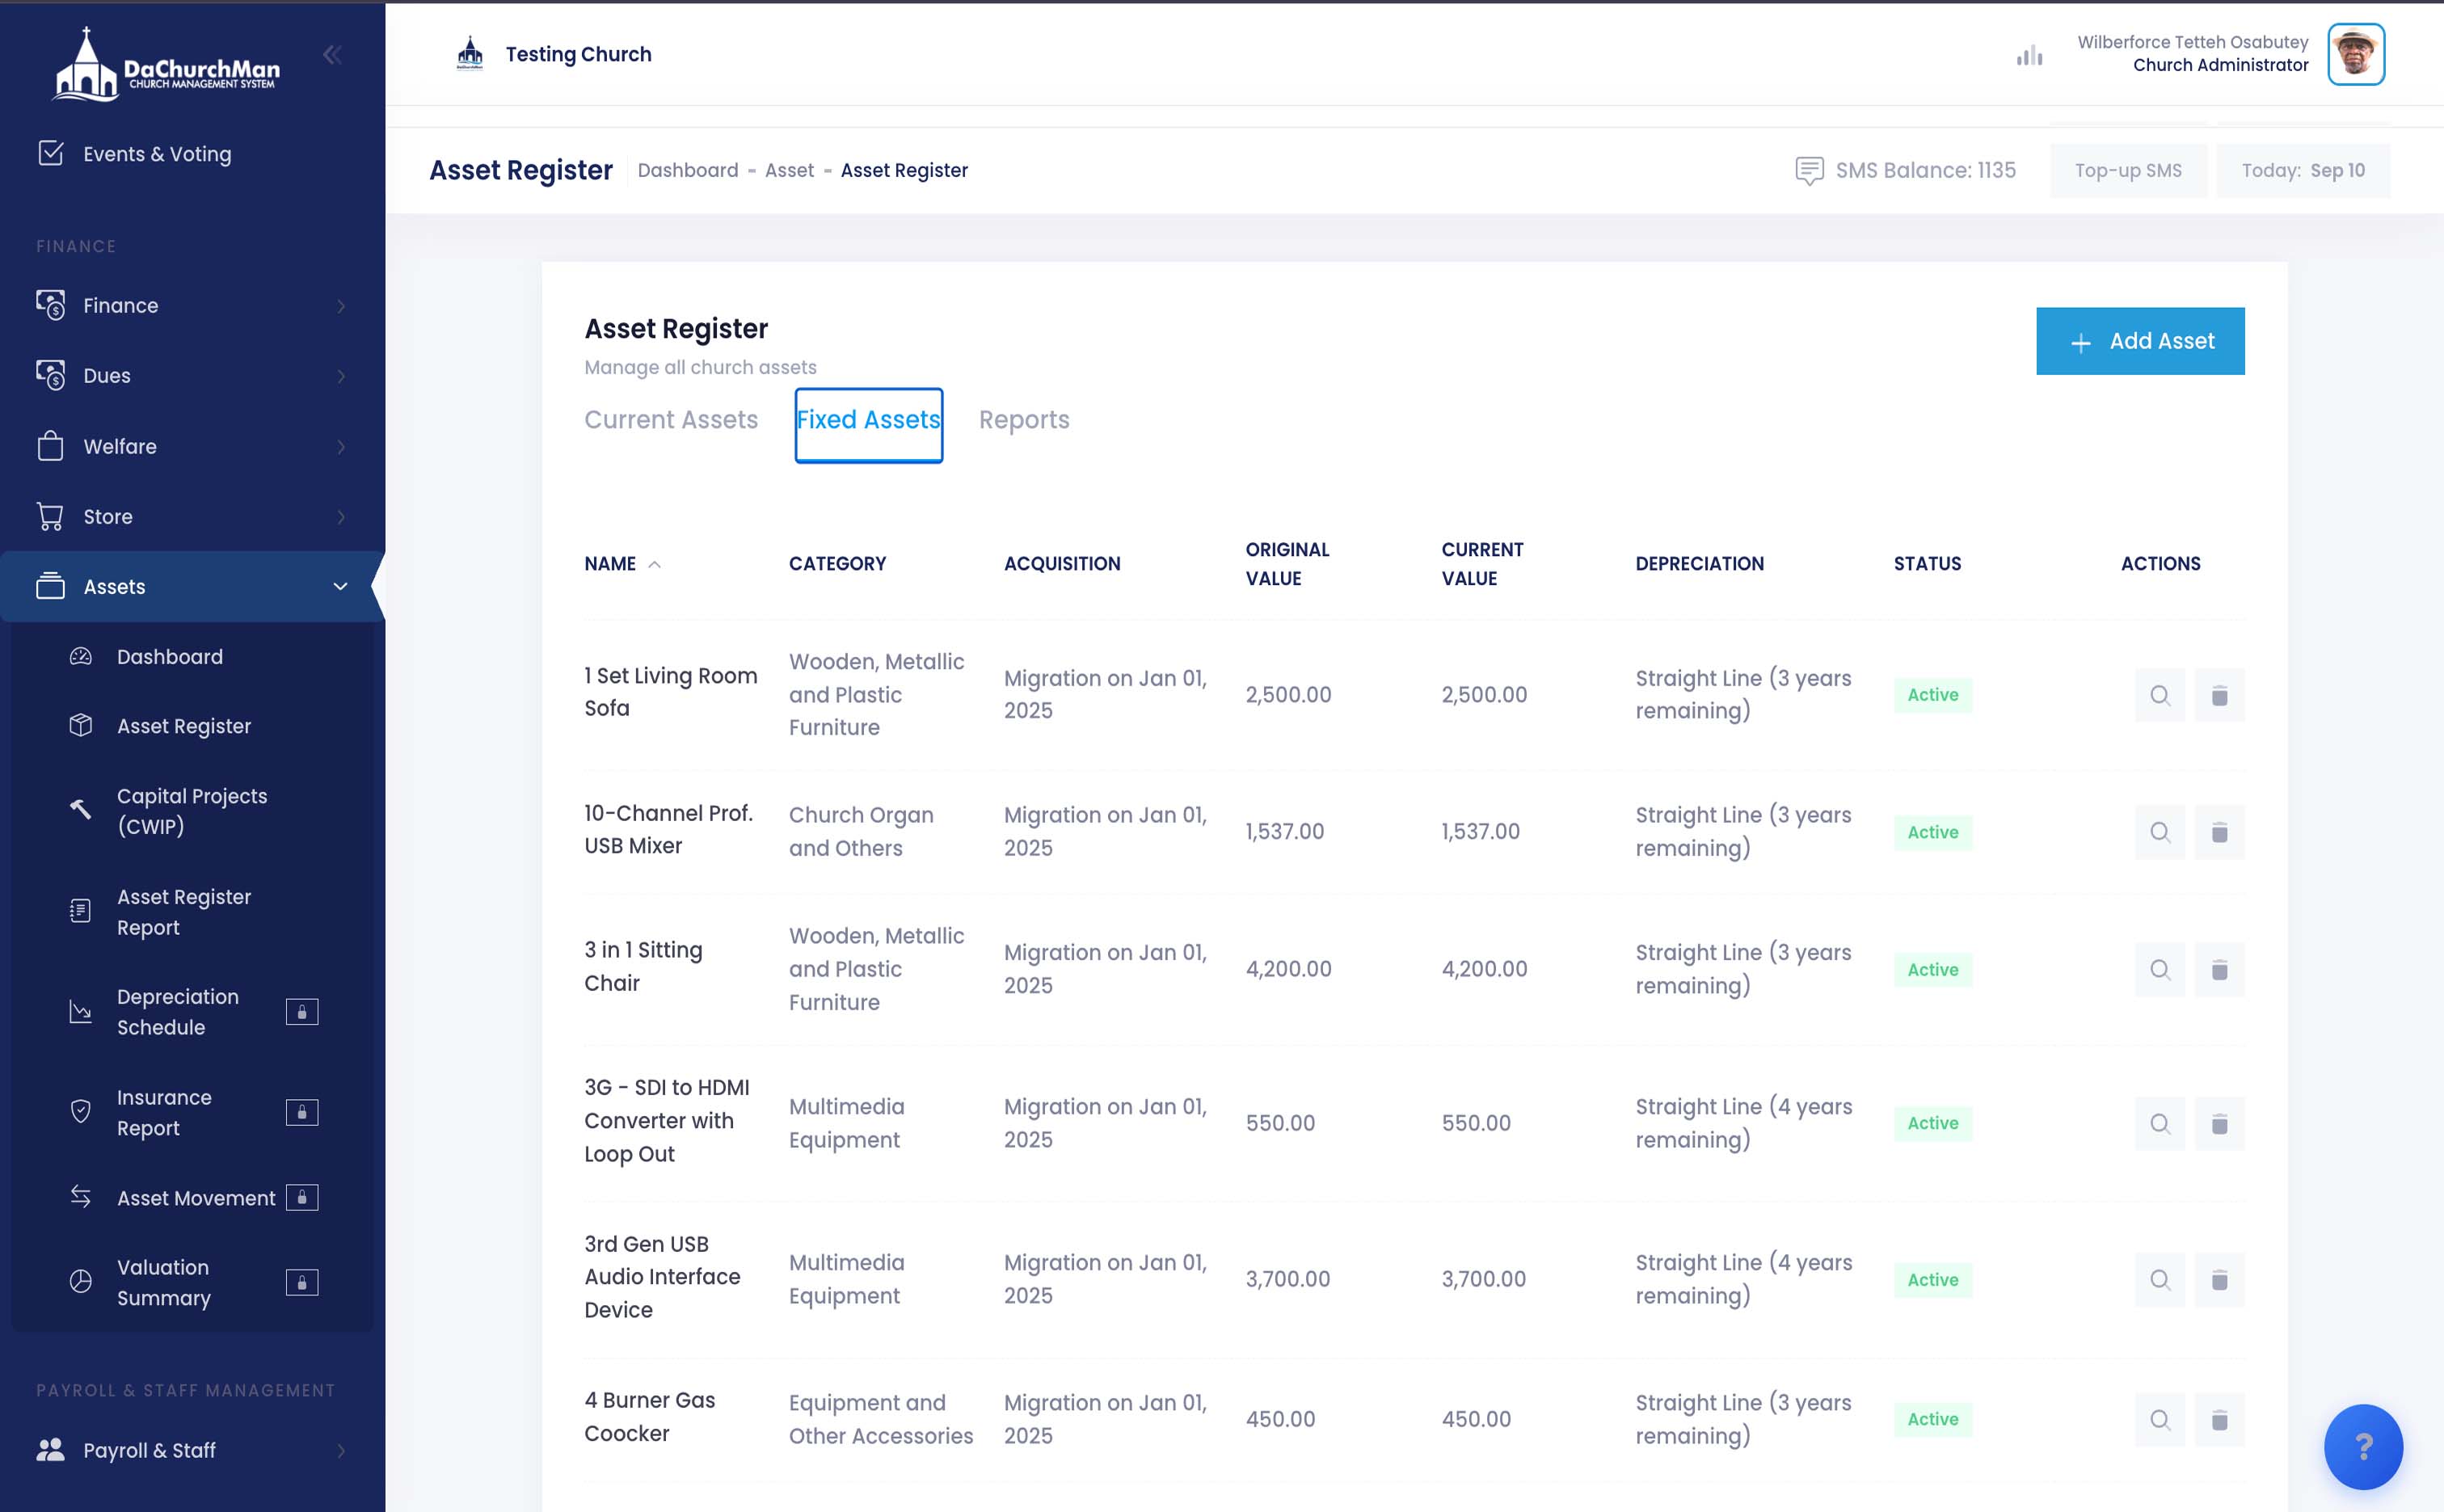Sort table by the NAME column
The width and height of the screenshot is (2444, 1512).
click(x=622, y=564)
